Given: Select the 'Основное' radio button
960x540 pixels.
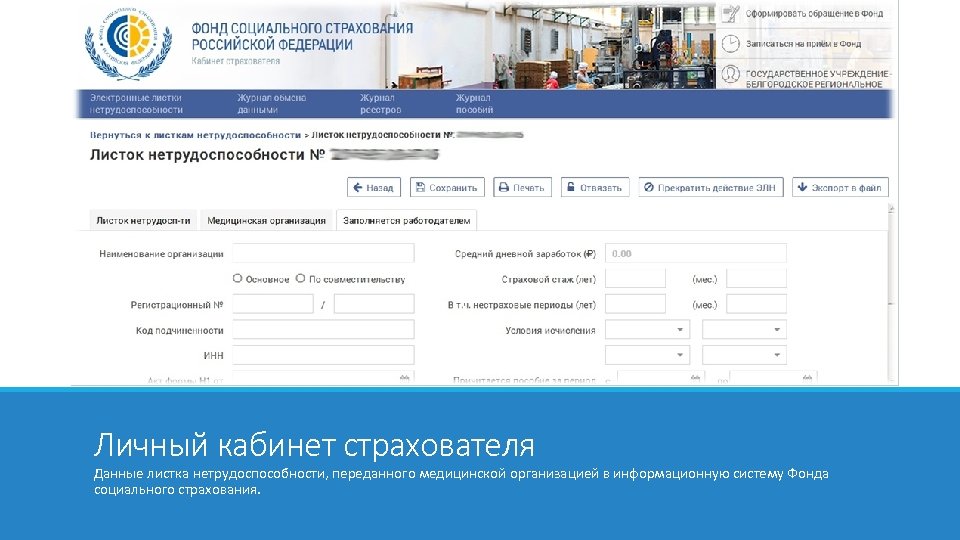Looking at the screenshot, I should click(x=238, y=279).
